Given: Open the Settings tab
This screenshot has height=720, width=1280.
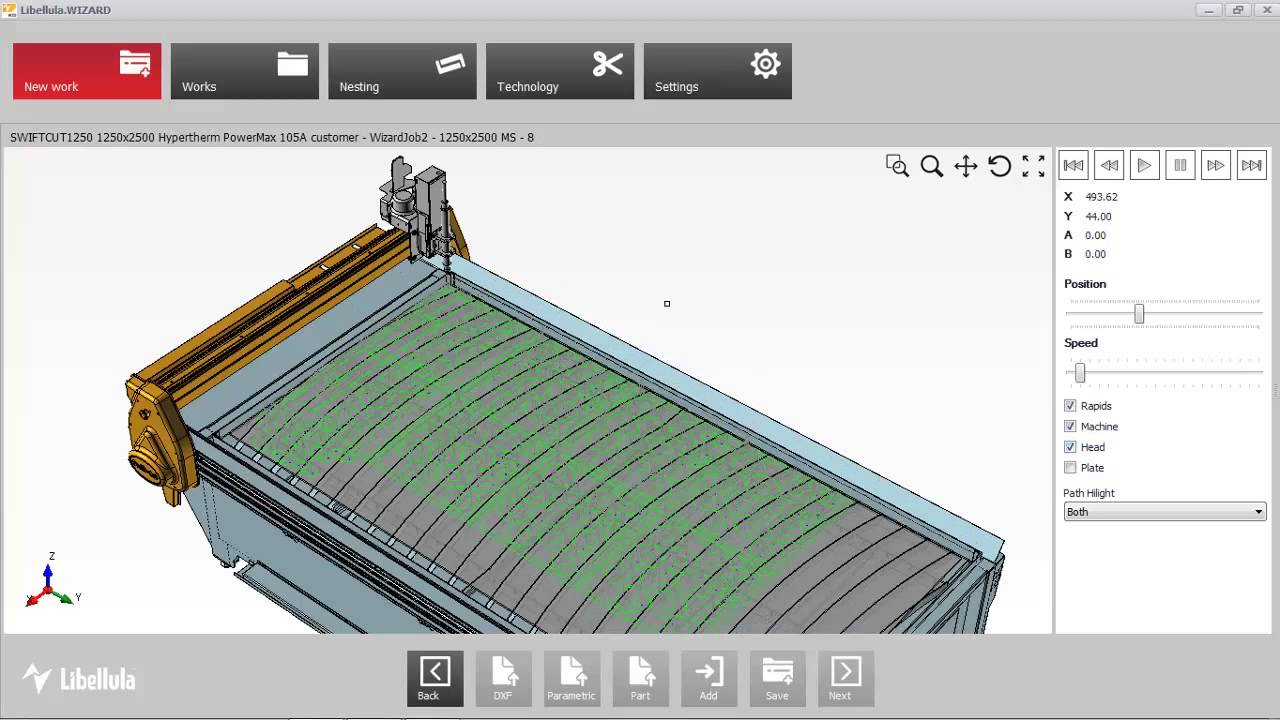Looking at the screenshot, I should tap(718, 71).
